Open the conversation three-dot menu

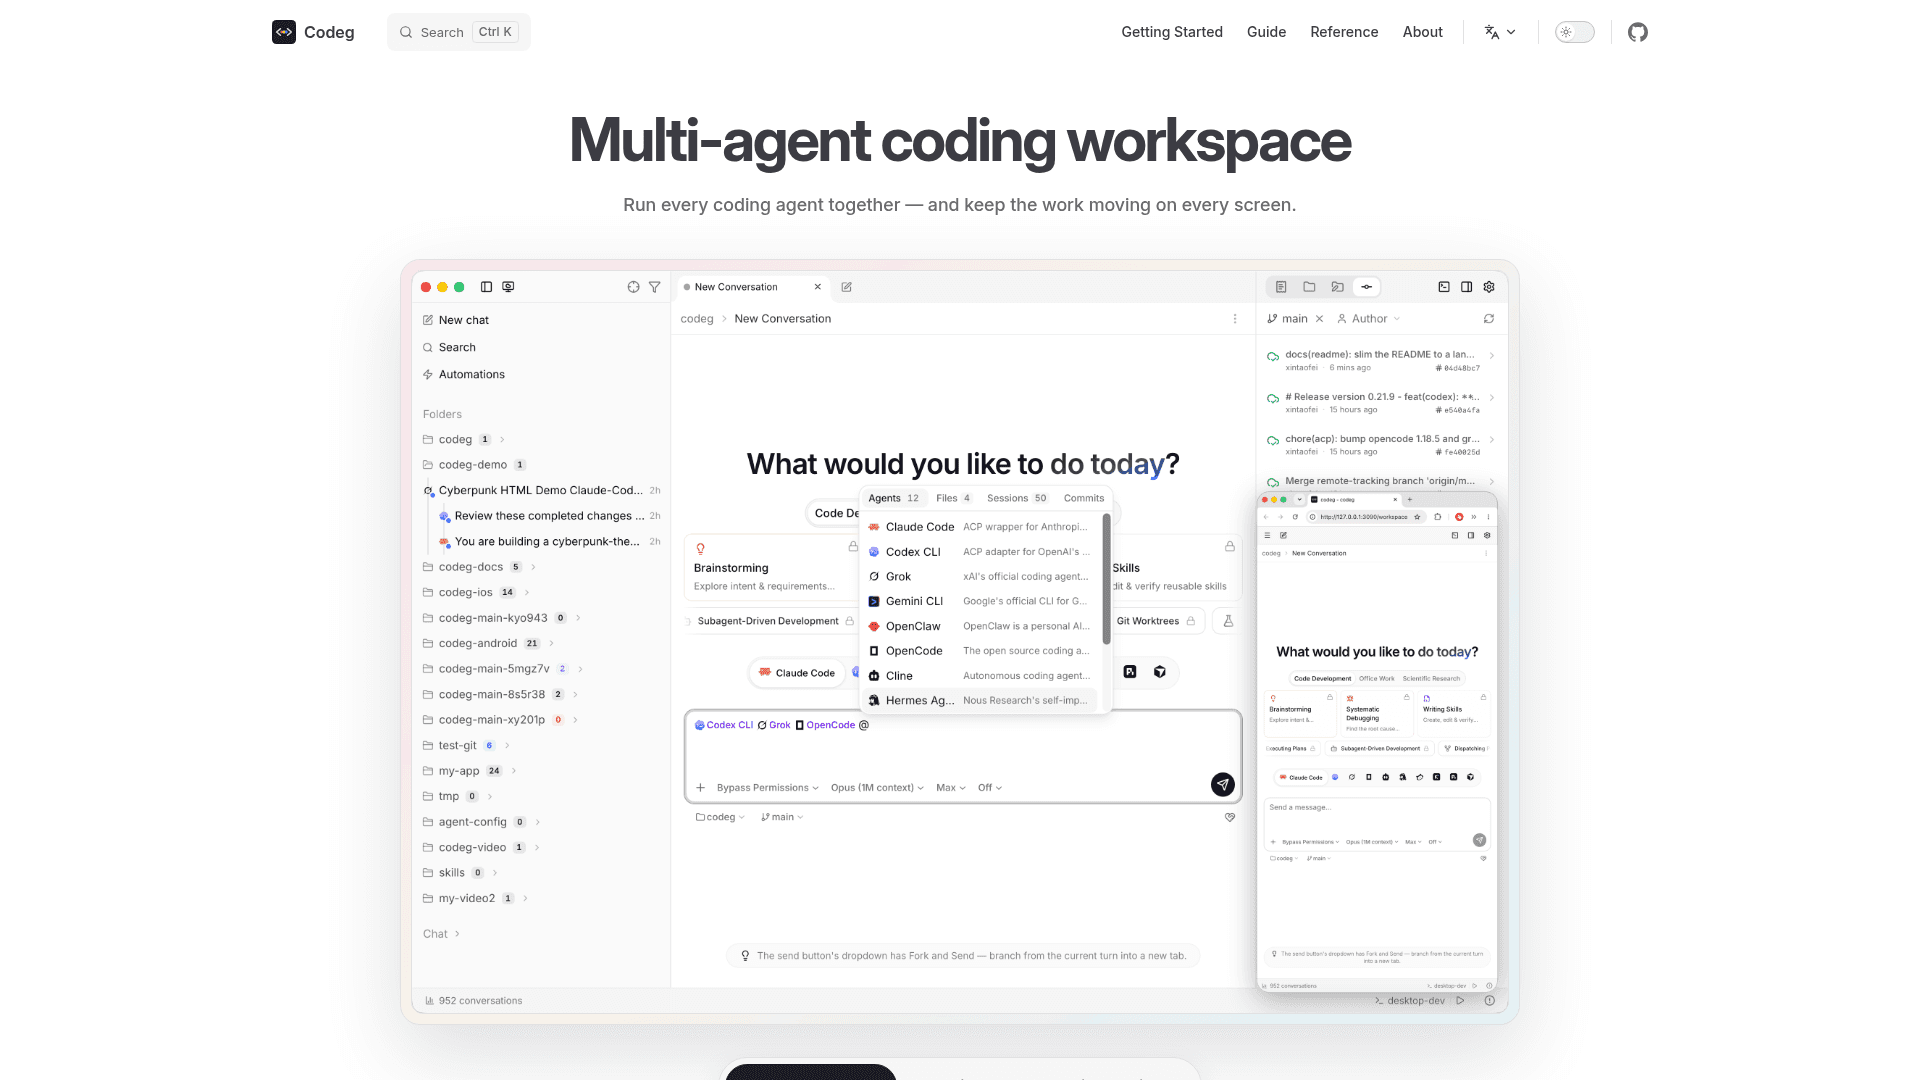1235,319
